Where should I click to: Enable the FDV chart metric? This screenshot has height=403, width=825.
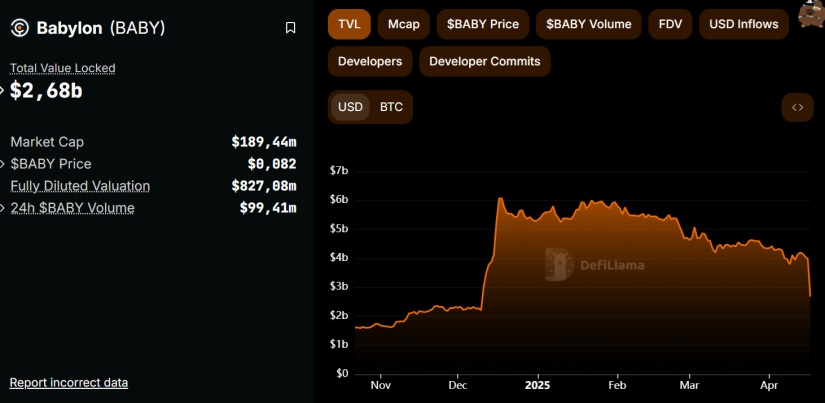click(668, 24)
